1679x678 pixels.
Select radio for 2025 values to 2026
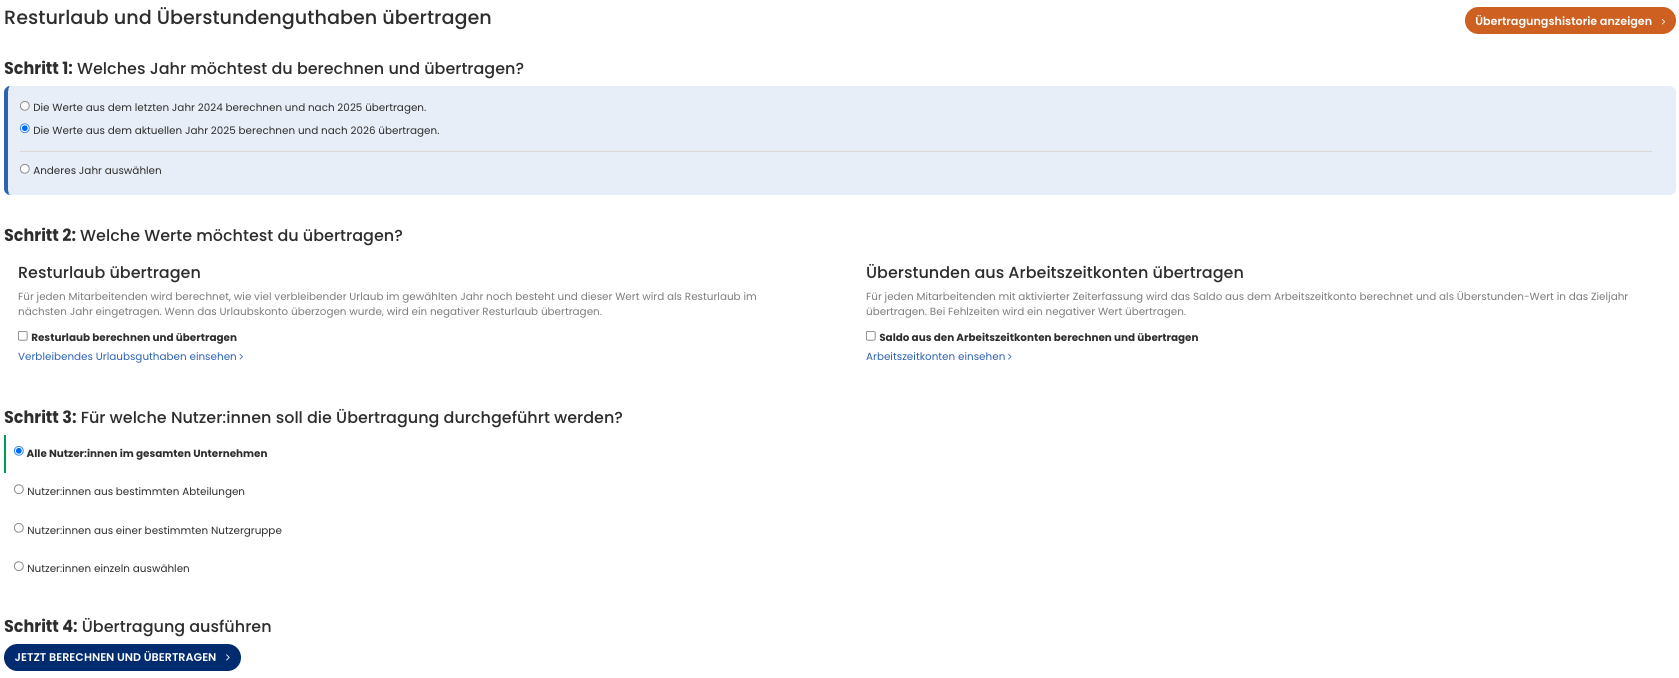tap(25, 129)
